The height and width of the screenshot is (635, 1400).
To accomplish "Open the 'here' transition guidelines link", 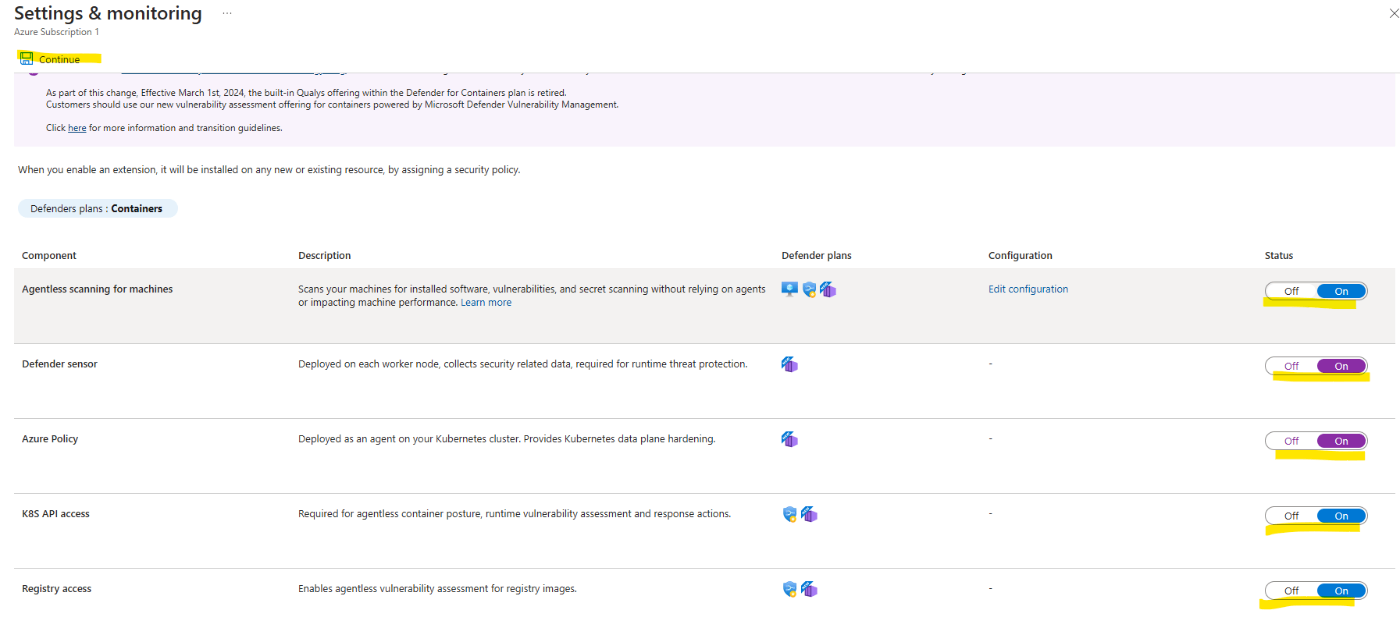I will coord(77,128).
